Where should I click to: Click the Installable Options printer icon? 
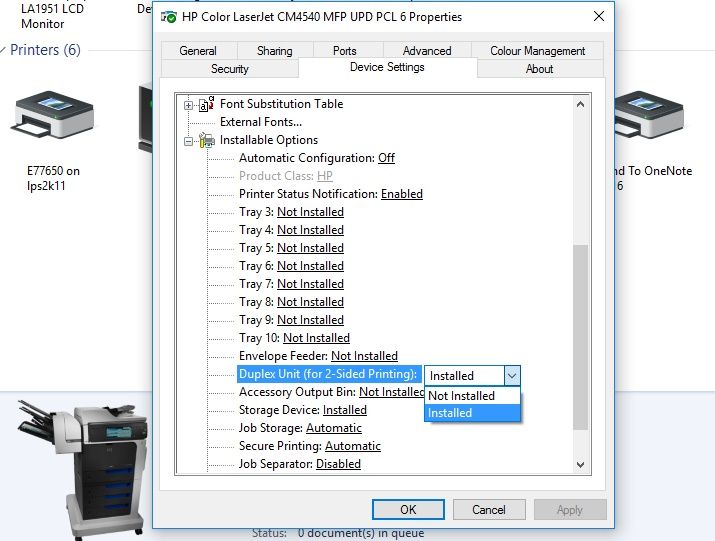pos(207,140)
